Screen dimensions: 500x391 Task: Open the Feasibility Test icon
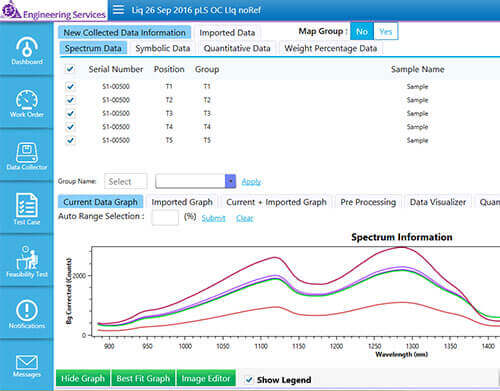27,258
